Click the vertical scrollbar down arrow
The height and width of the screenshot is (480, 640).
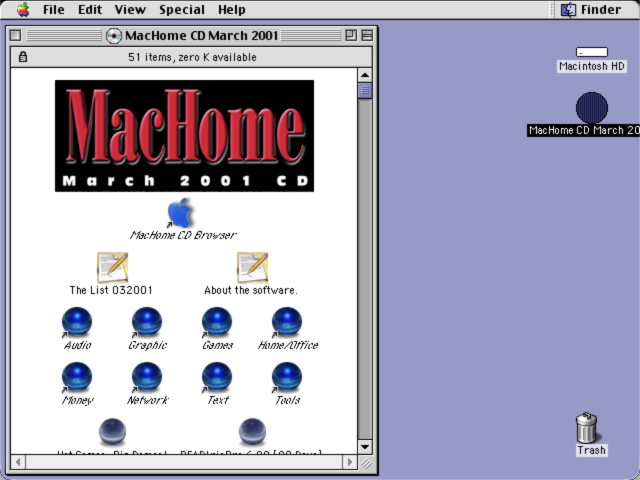[365, 447]
